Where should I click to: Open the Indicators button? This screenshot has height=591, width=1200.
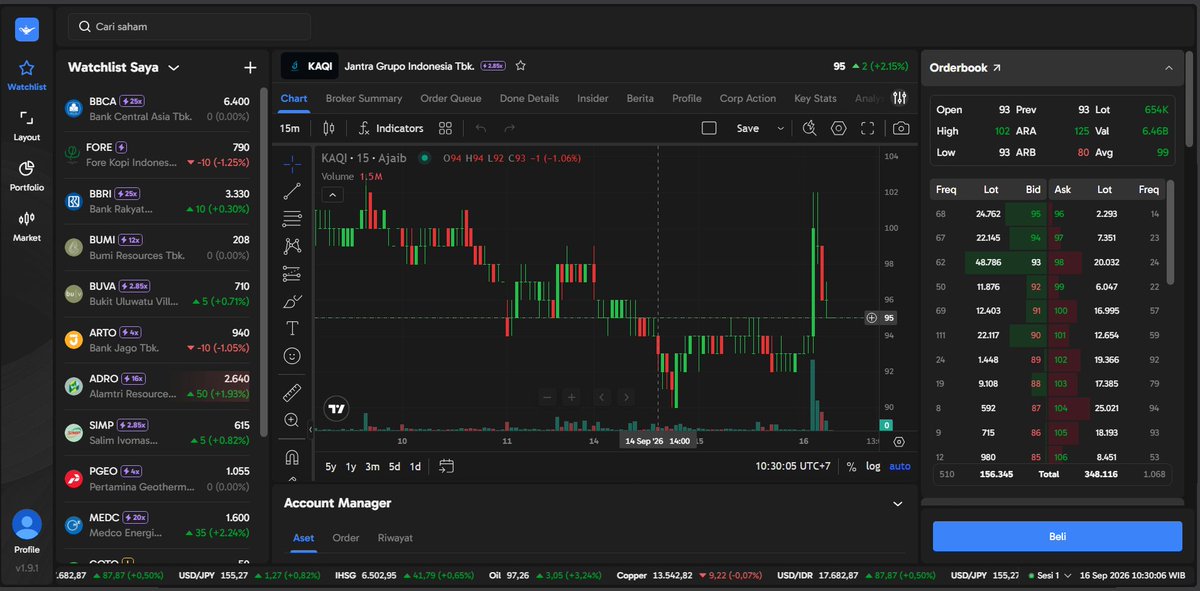click(391, 128)
